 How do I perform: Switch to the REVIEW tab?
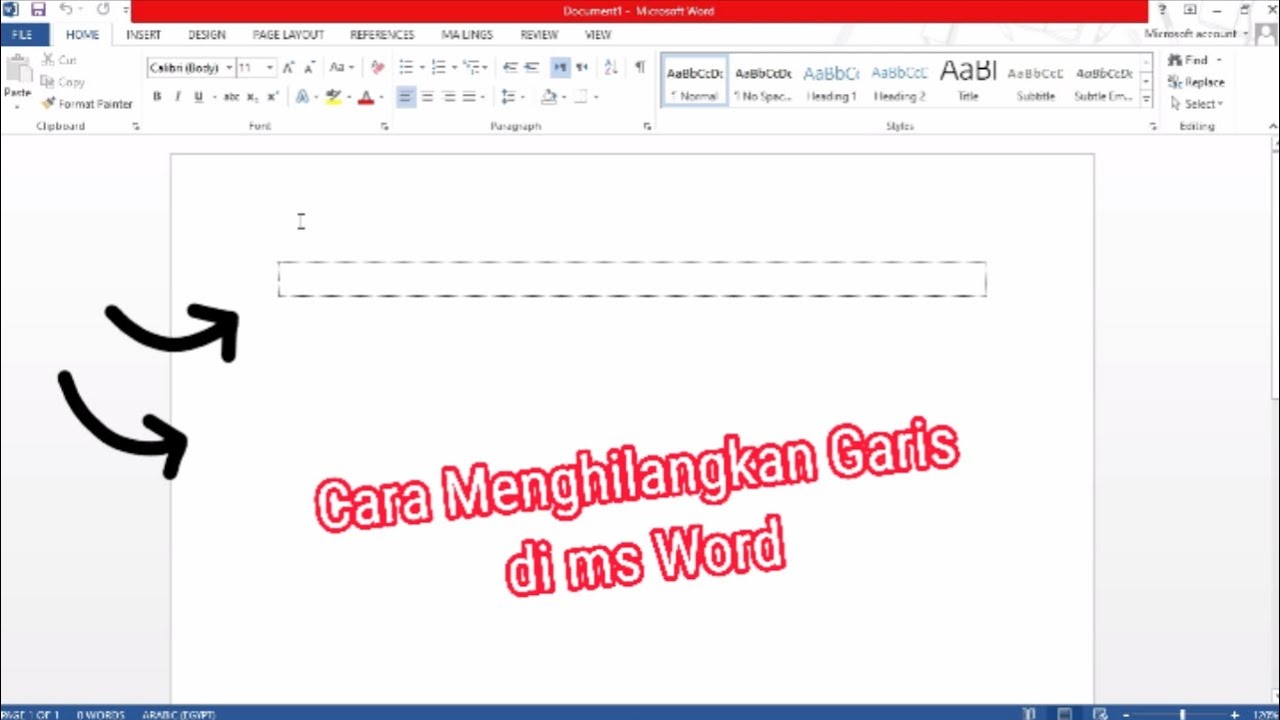539,35
